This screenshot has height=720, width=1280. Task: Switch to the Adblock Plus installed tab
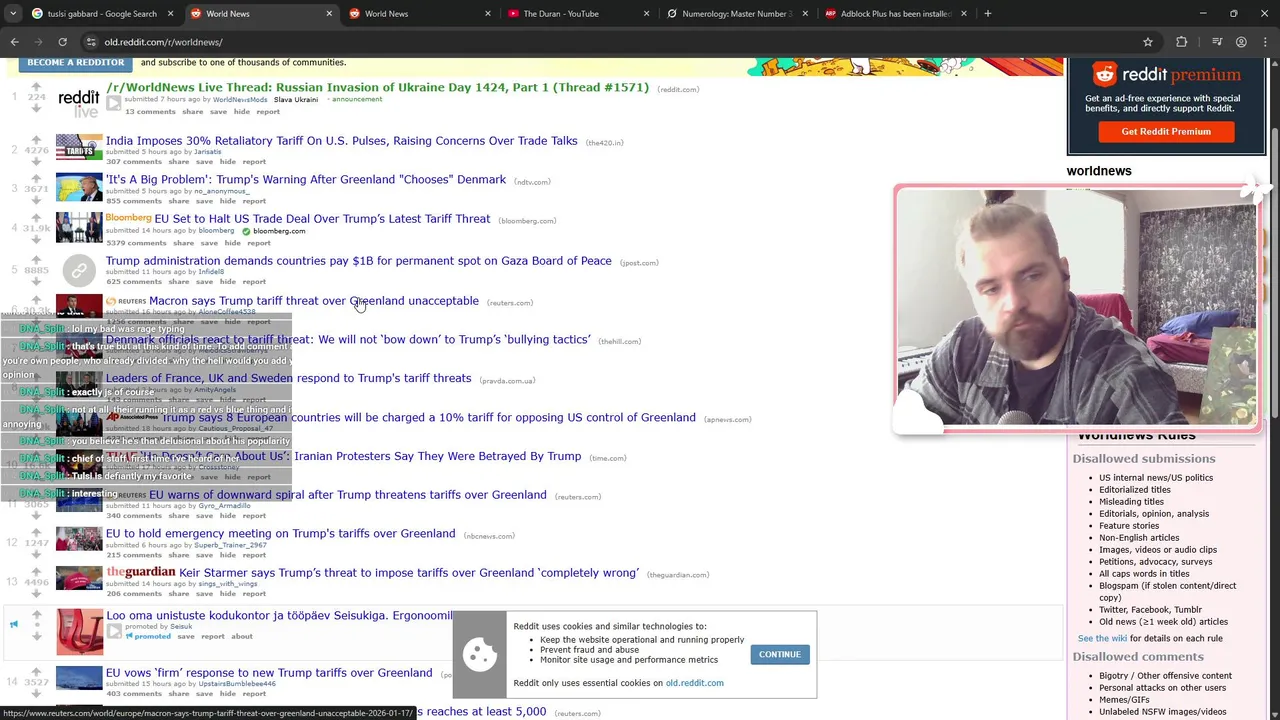[893, 14]
